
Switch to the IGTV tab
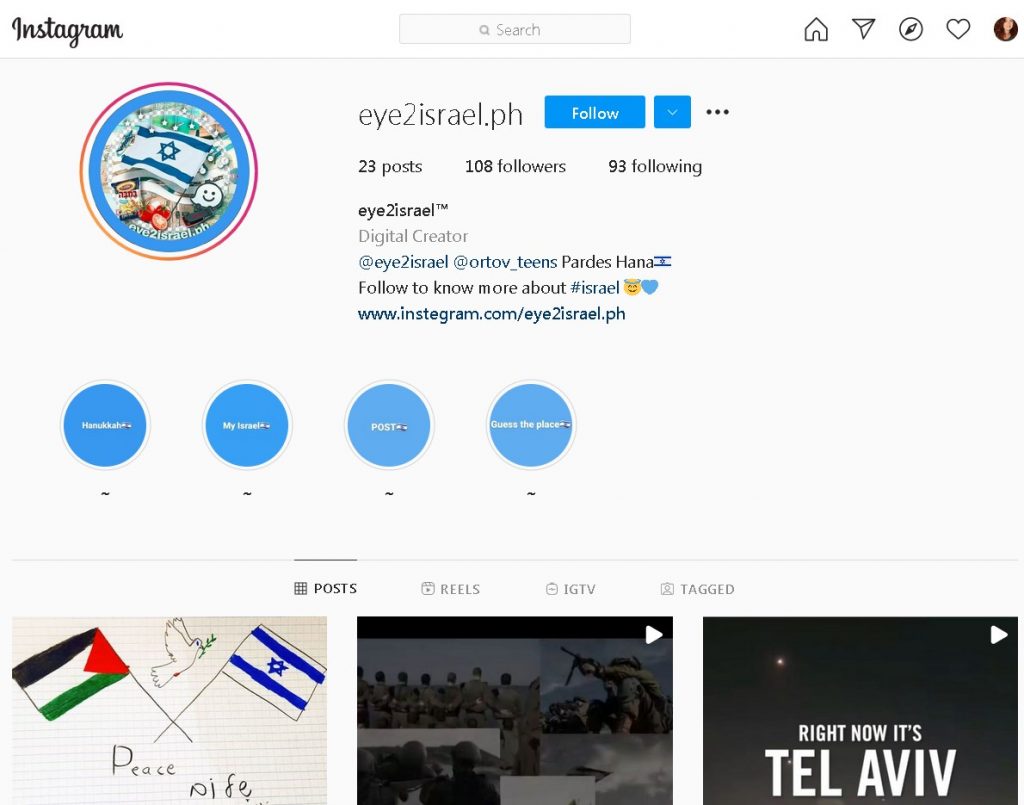pos(571,589)
